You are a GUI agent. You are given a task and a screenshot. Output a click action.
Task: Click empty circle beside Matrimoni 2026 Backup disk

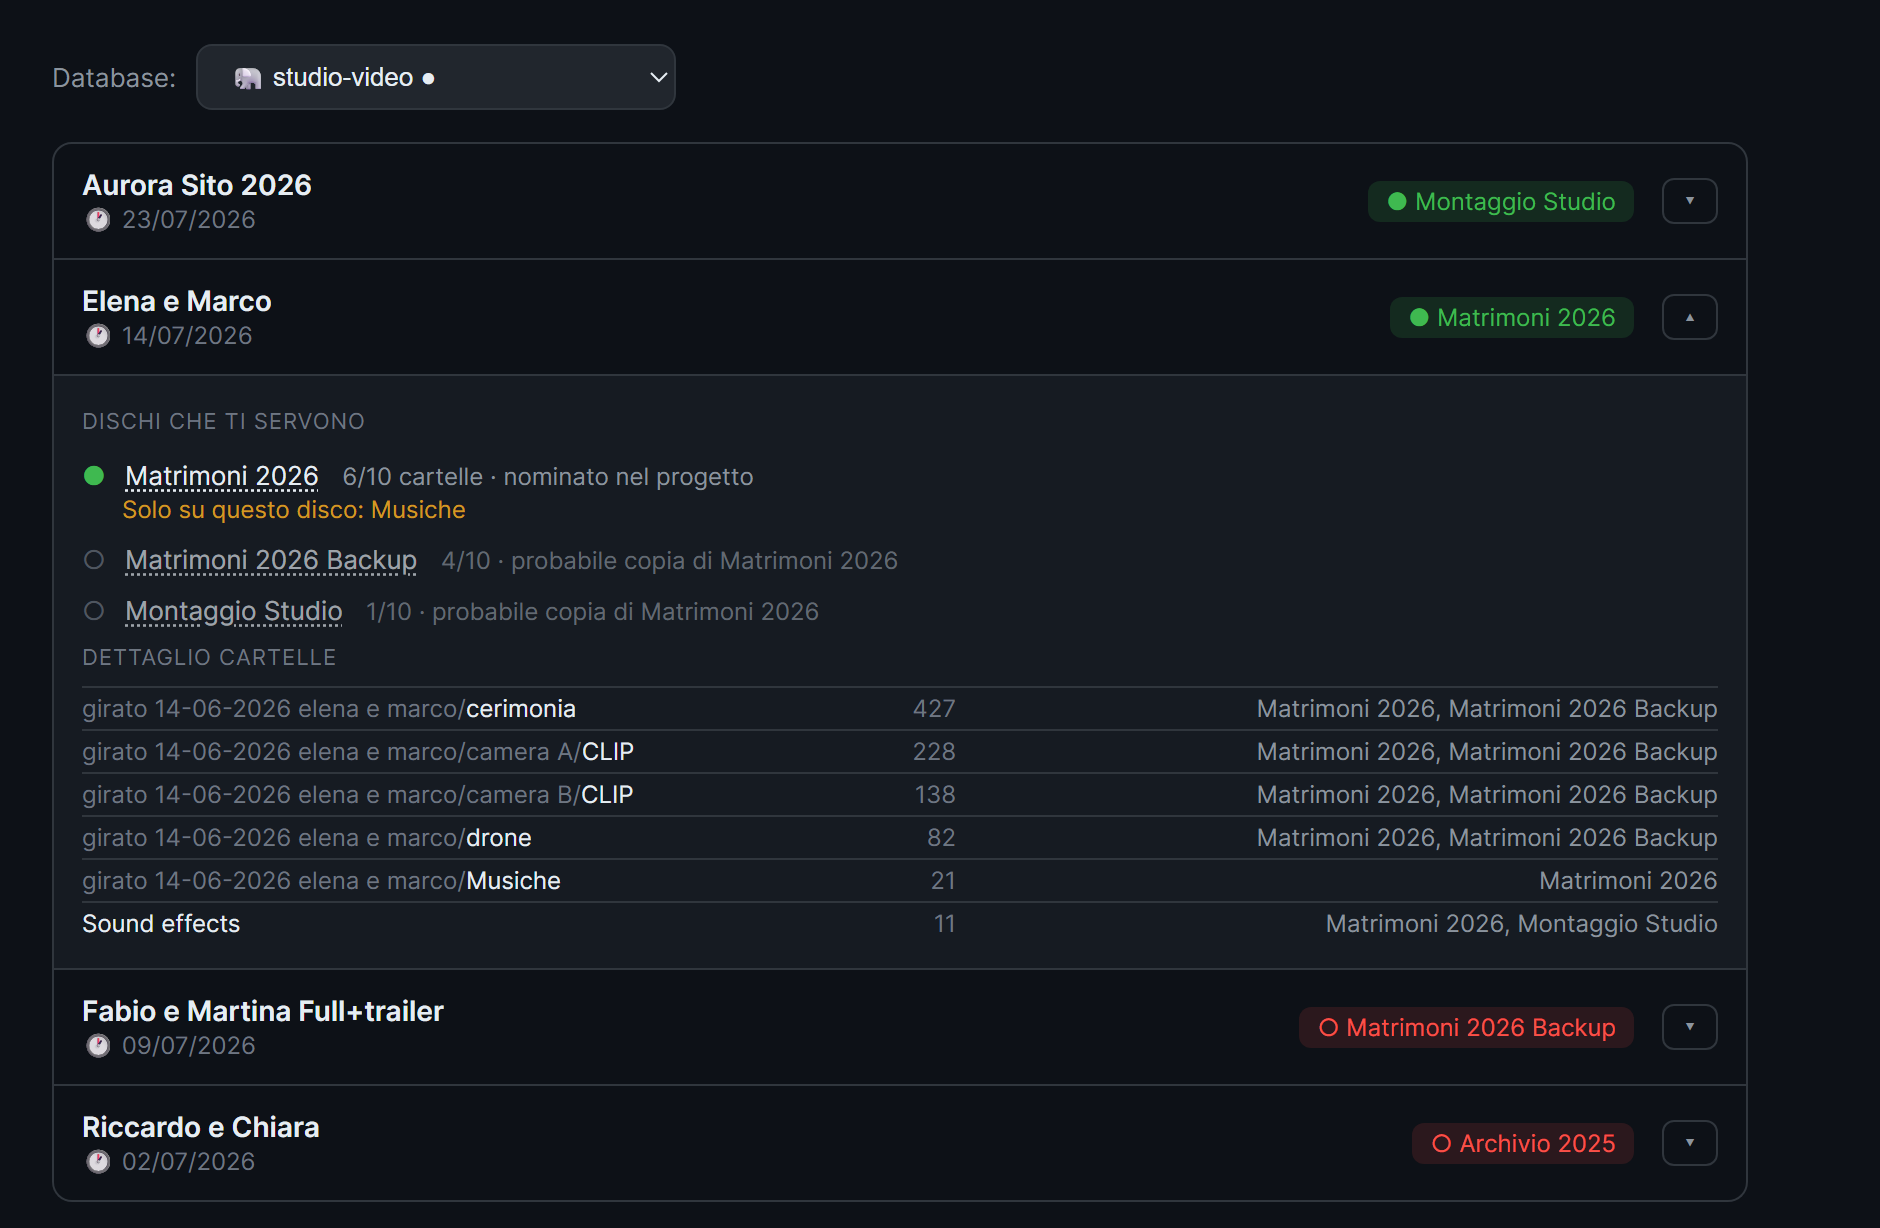point(94,560)
